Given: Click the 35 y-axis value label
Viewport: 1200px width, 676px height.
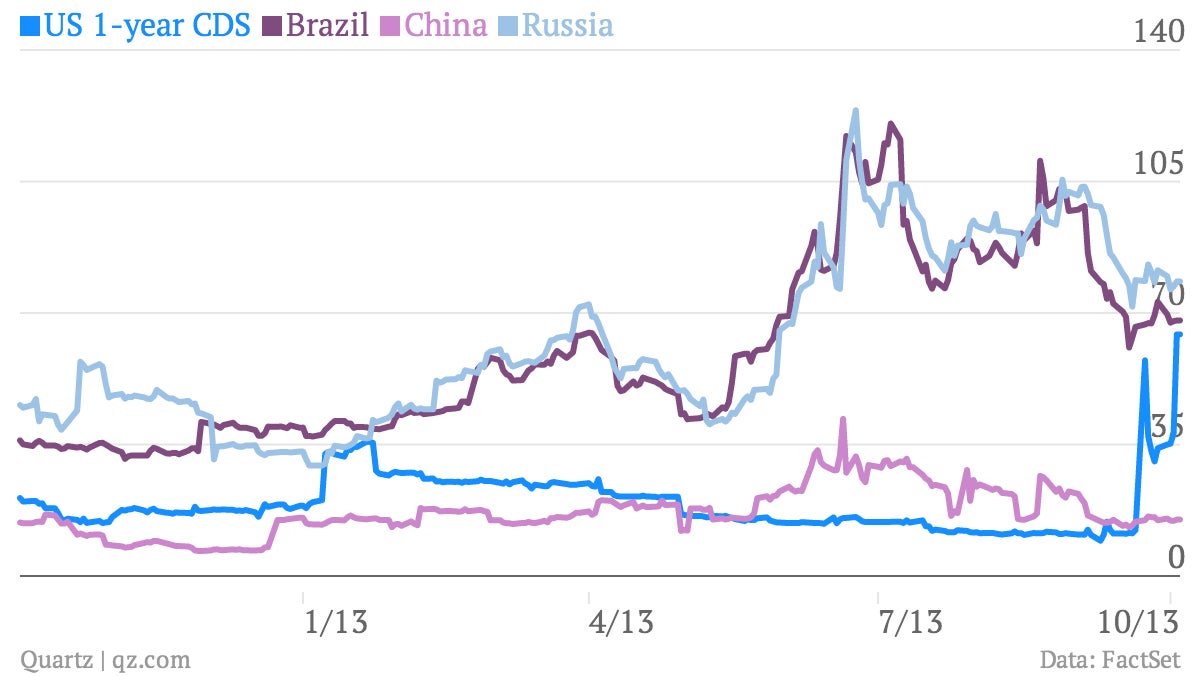Looking at the screenshot, I should (1165, 427).
